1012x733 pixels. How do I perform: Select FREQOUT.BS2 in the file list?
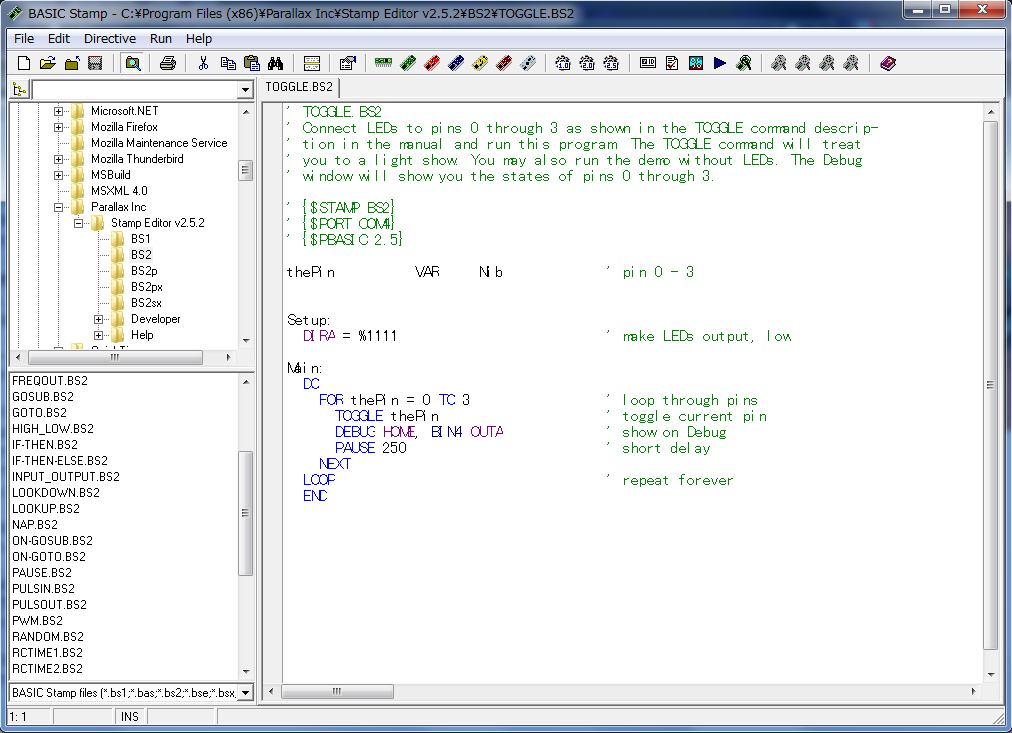click(x=50, y=381)
